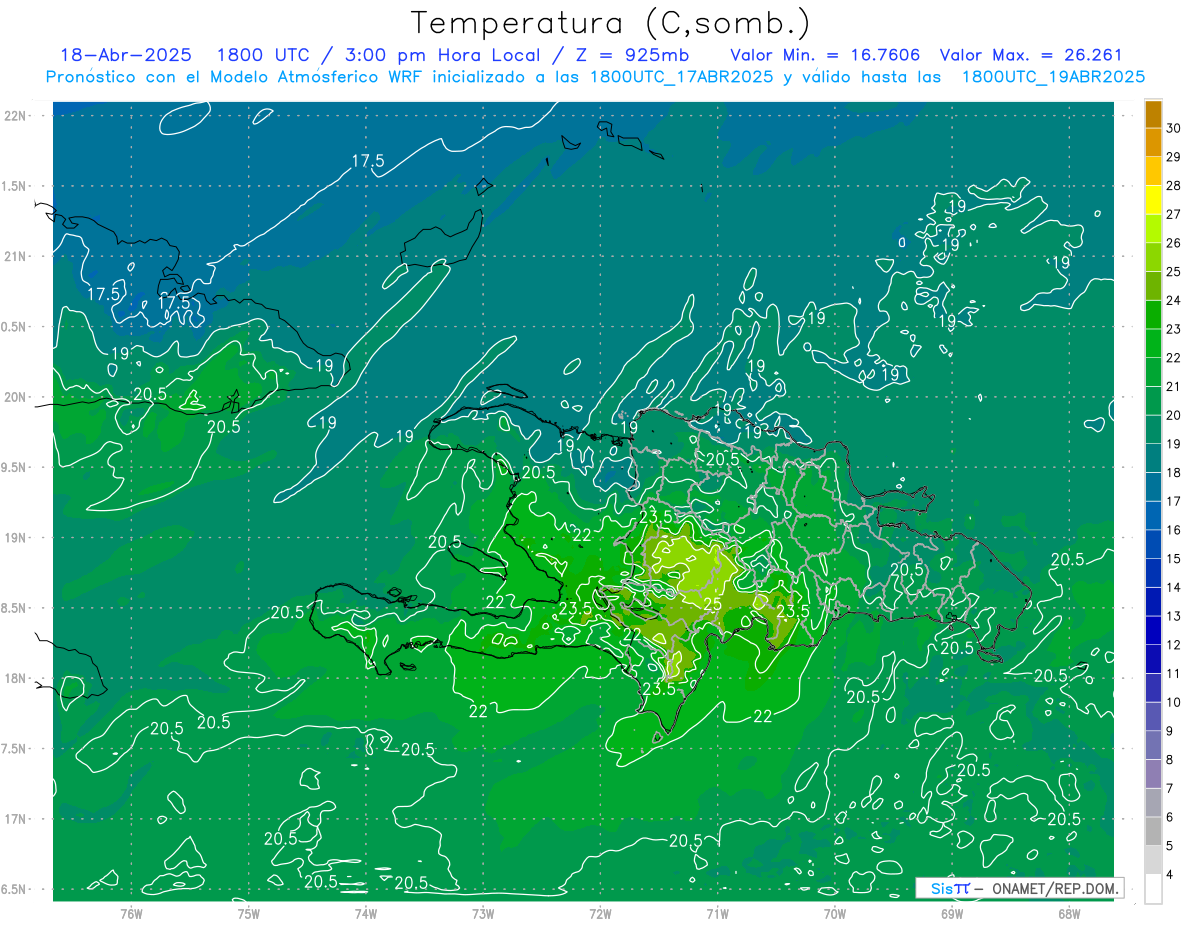Screen dimensions: 1200x927
Task: Click the '22N' latitude axis label
Action: [15, 116]
